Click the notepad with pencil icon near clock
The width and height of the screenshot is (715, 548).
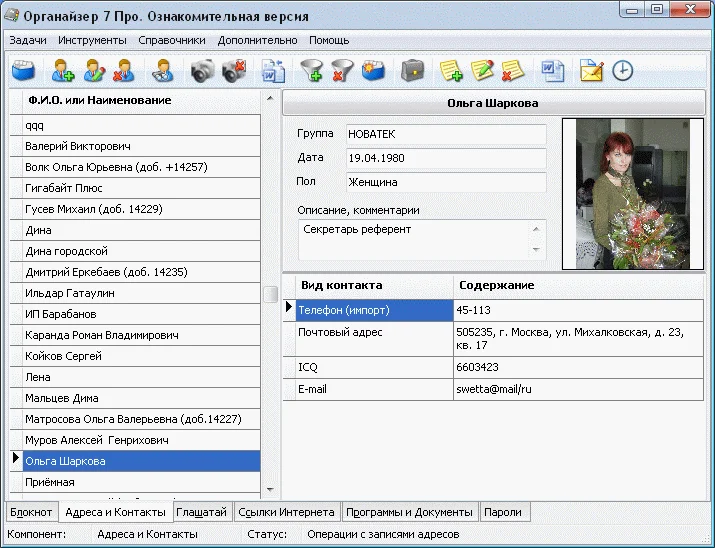(592, 71)
